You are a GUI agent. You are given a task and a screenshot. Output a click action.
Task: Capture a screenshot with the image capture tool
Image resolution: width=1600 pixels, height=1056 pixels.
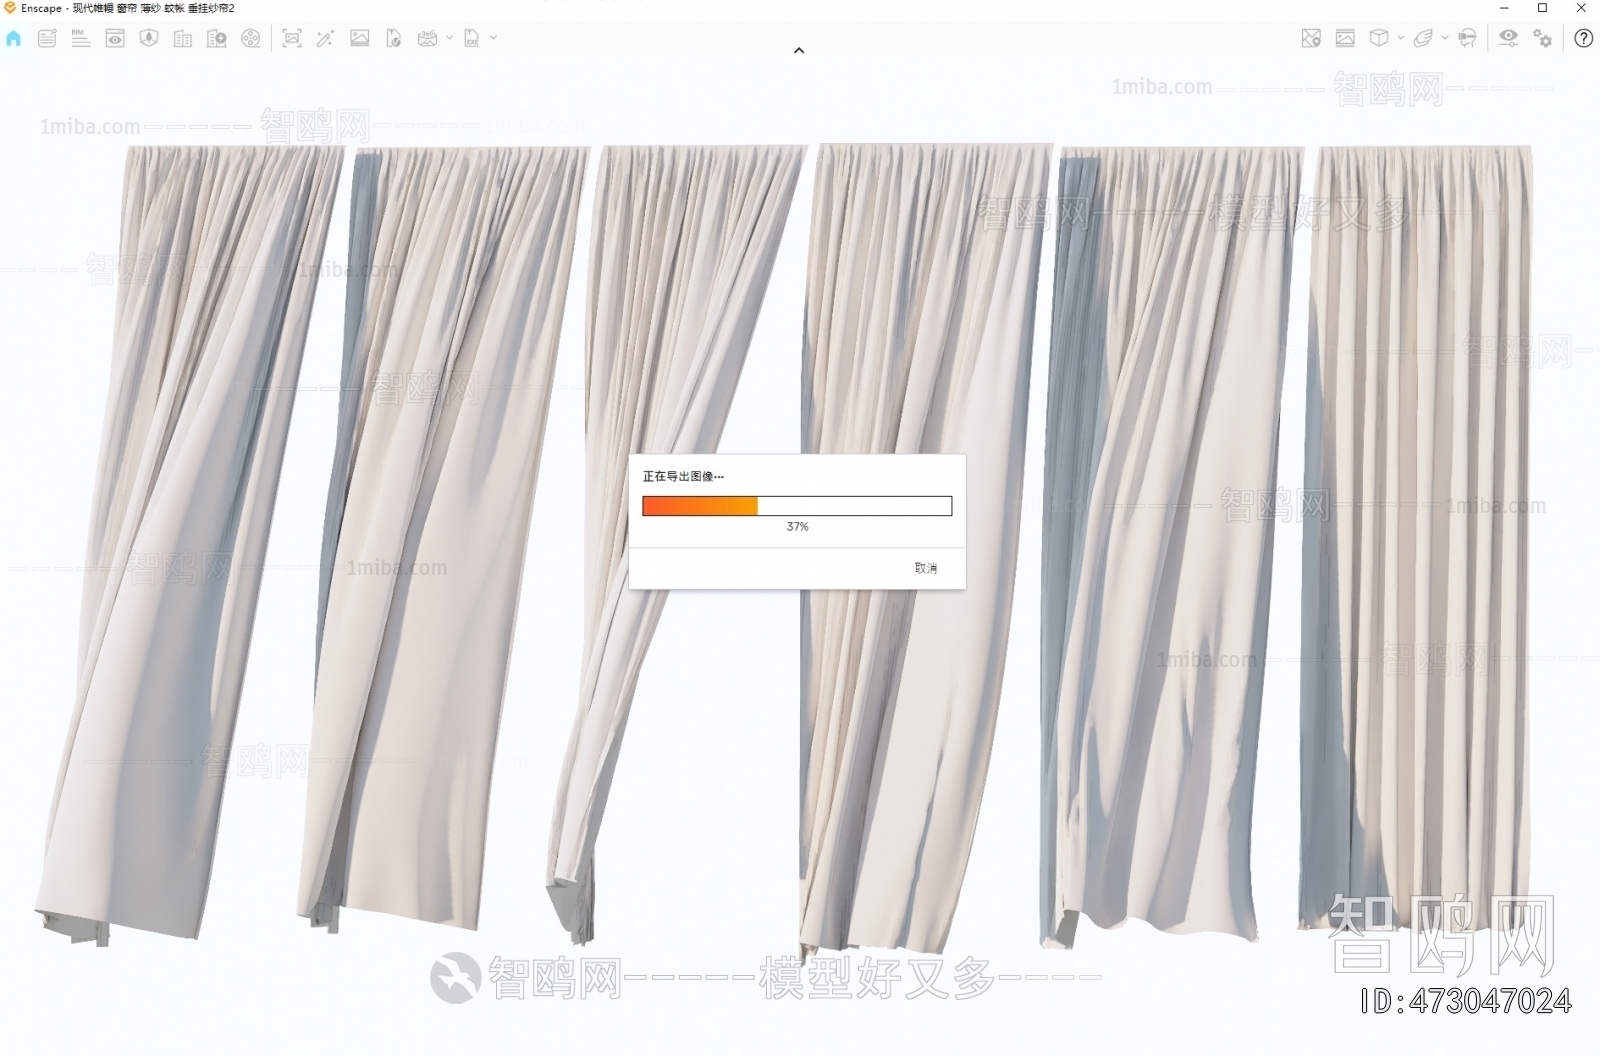coord(291,39)
